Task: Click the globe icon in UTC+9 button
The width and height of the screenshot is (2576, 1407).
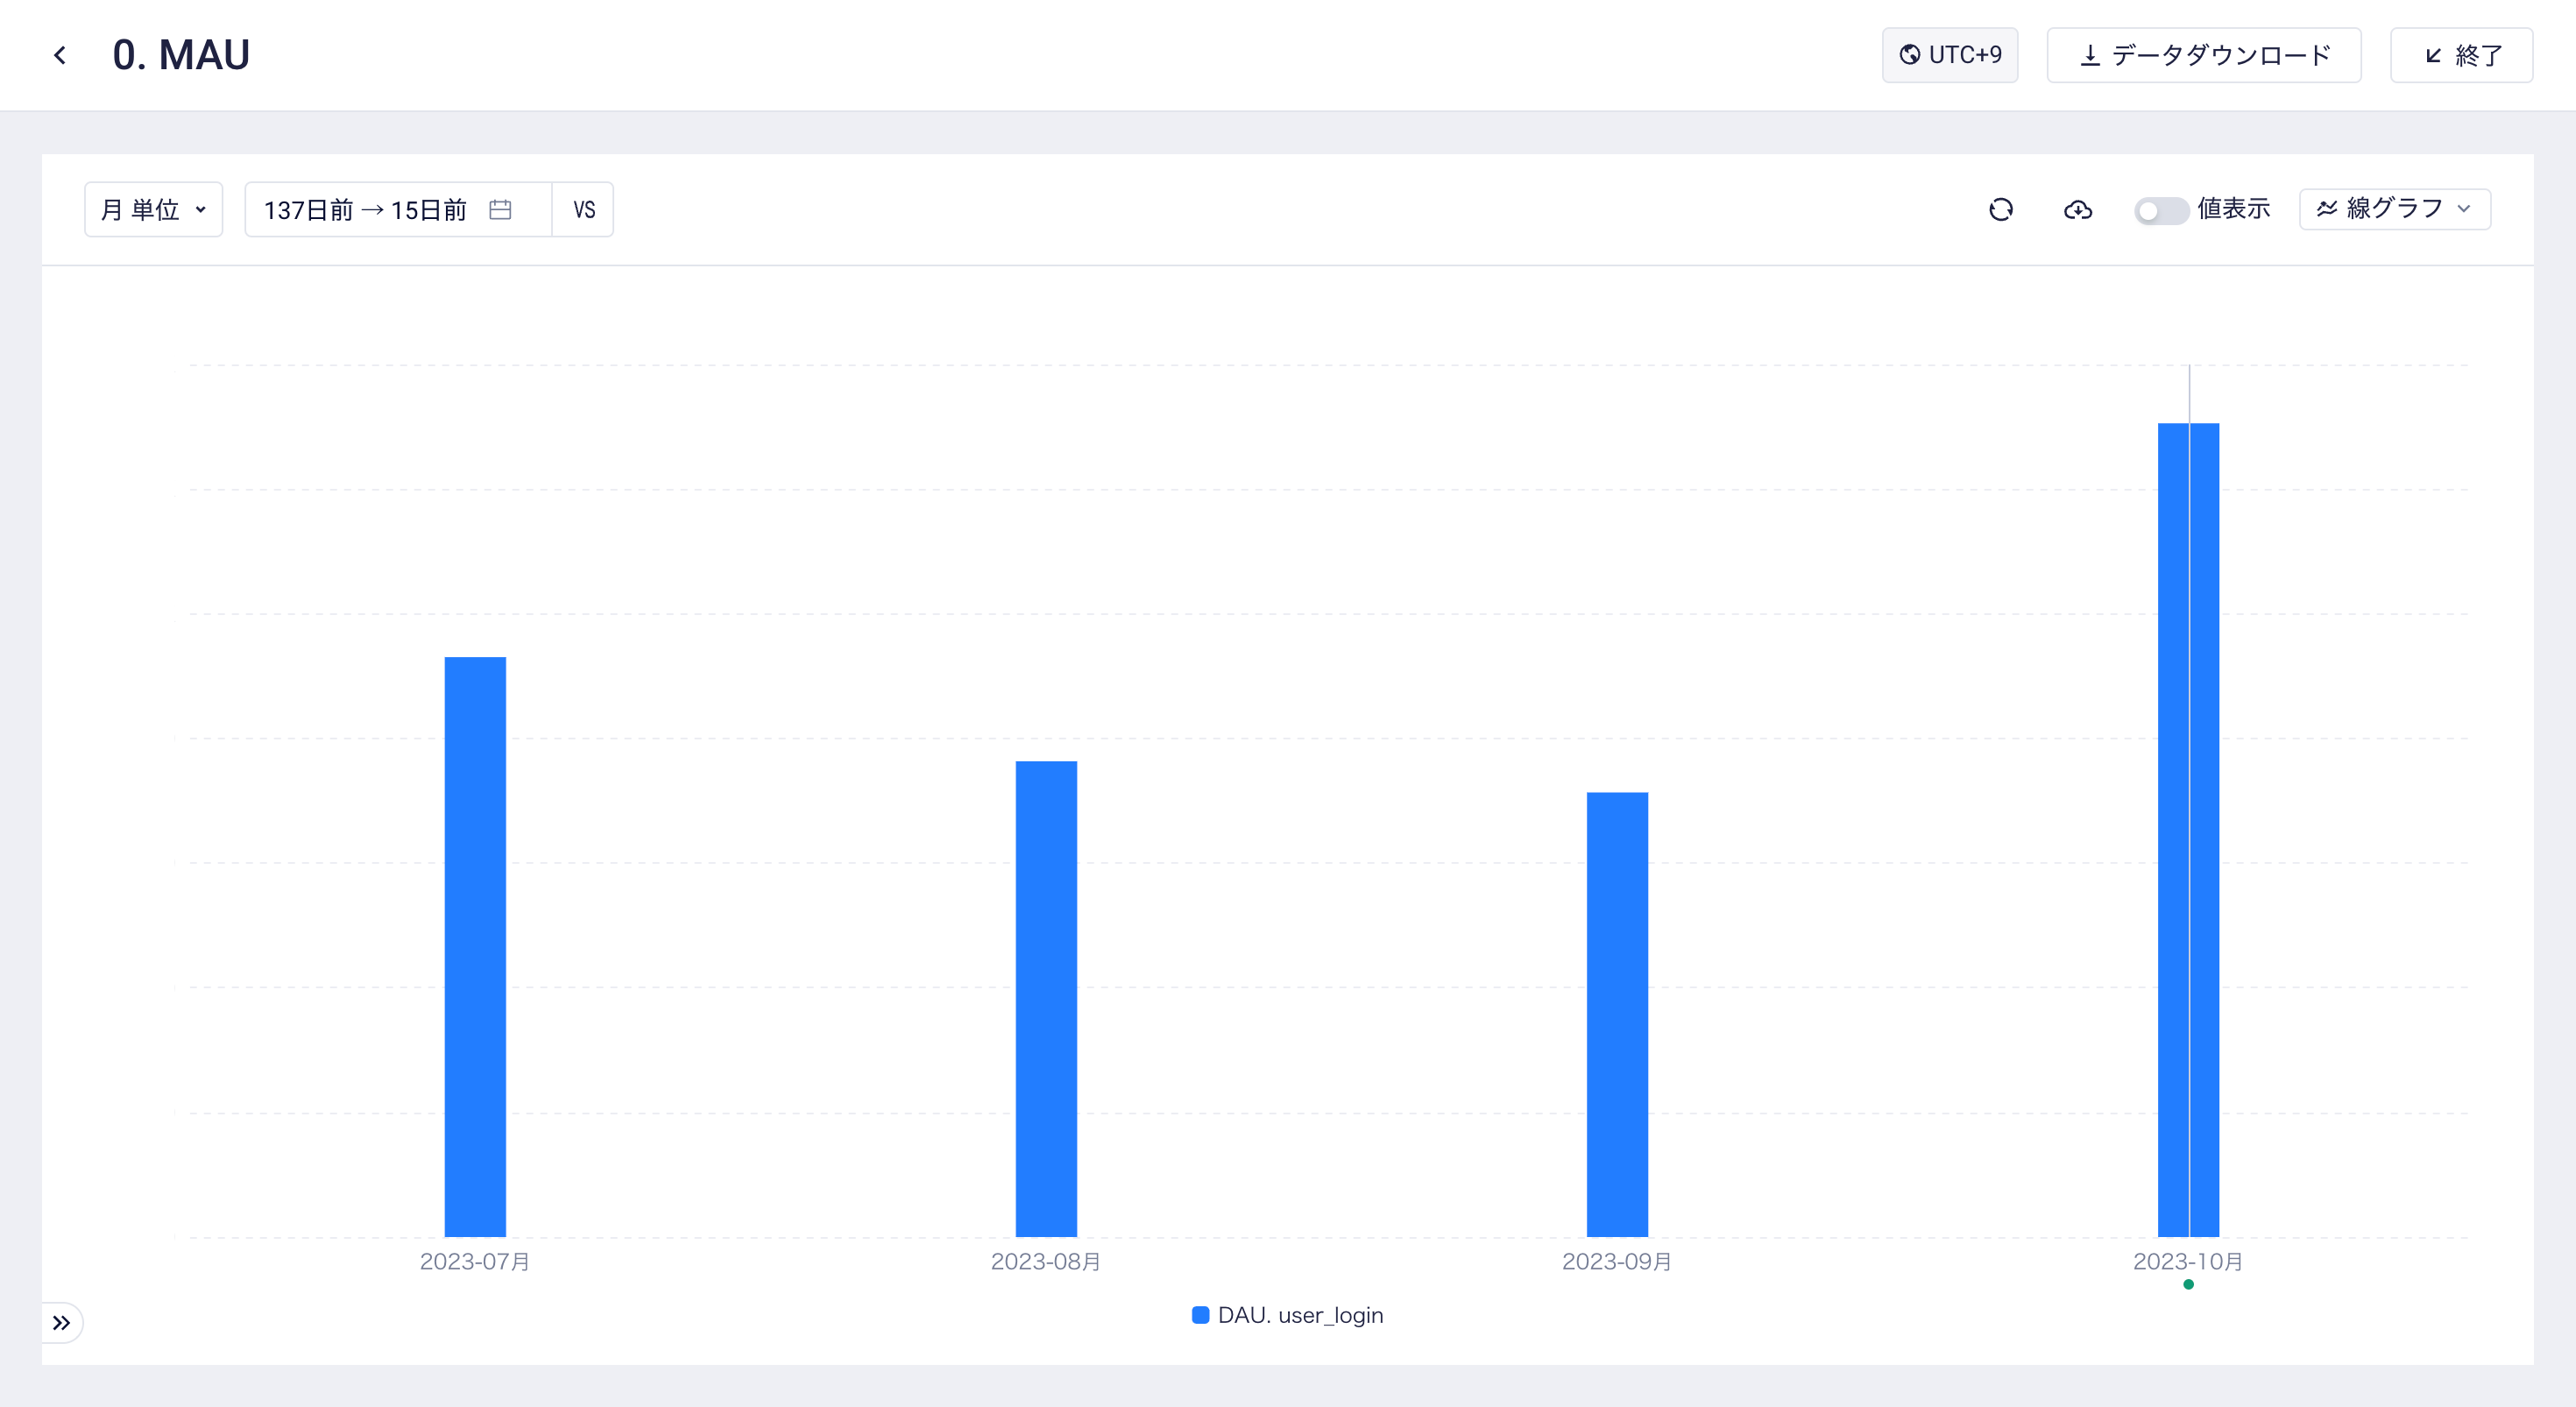Action: click(1910, 55)
